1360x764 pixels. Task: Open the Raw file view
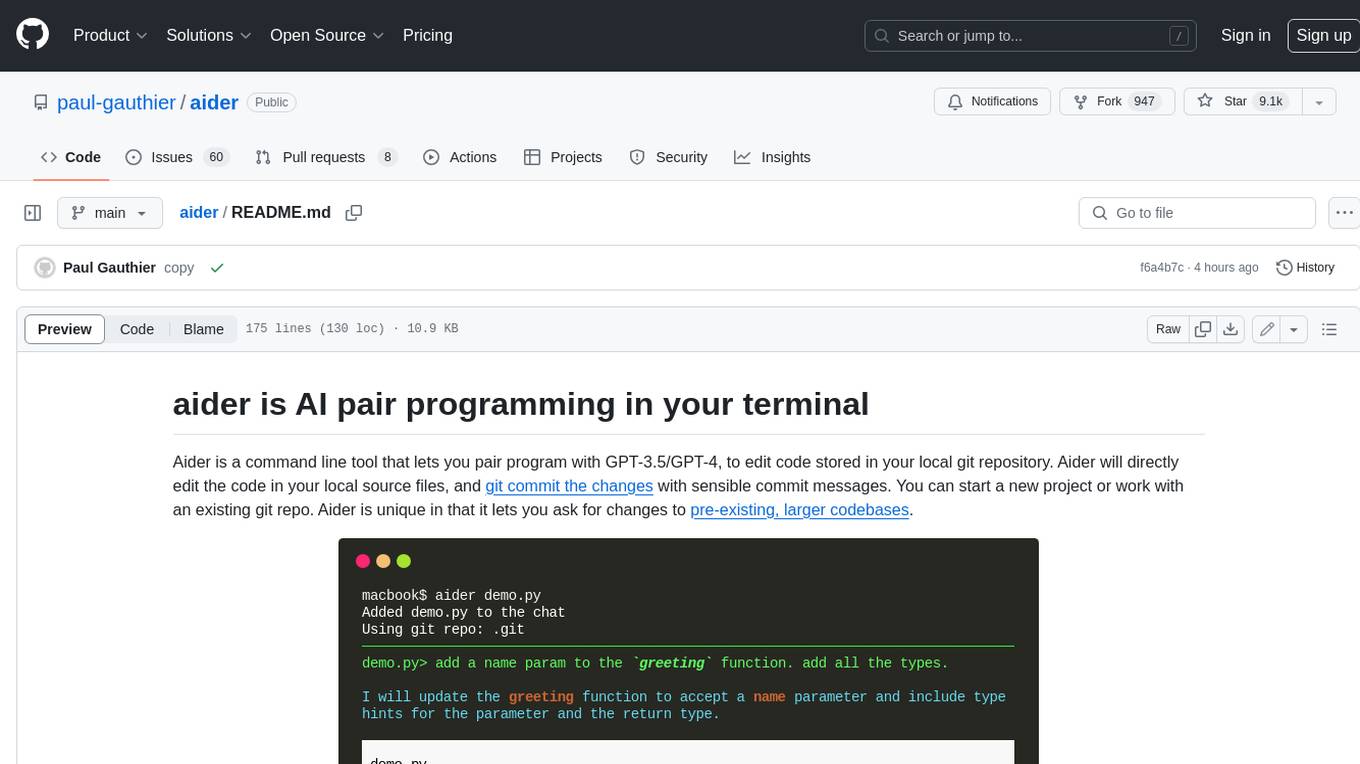tap(1168, 329)
